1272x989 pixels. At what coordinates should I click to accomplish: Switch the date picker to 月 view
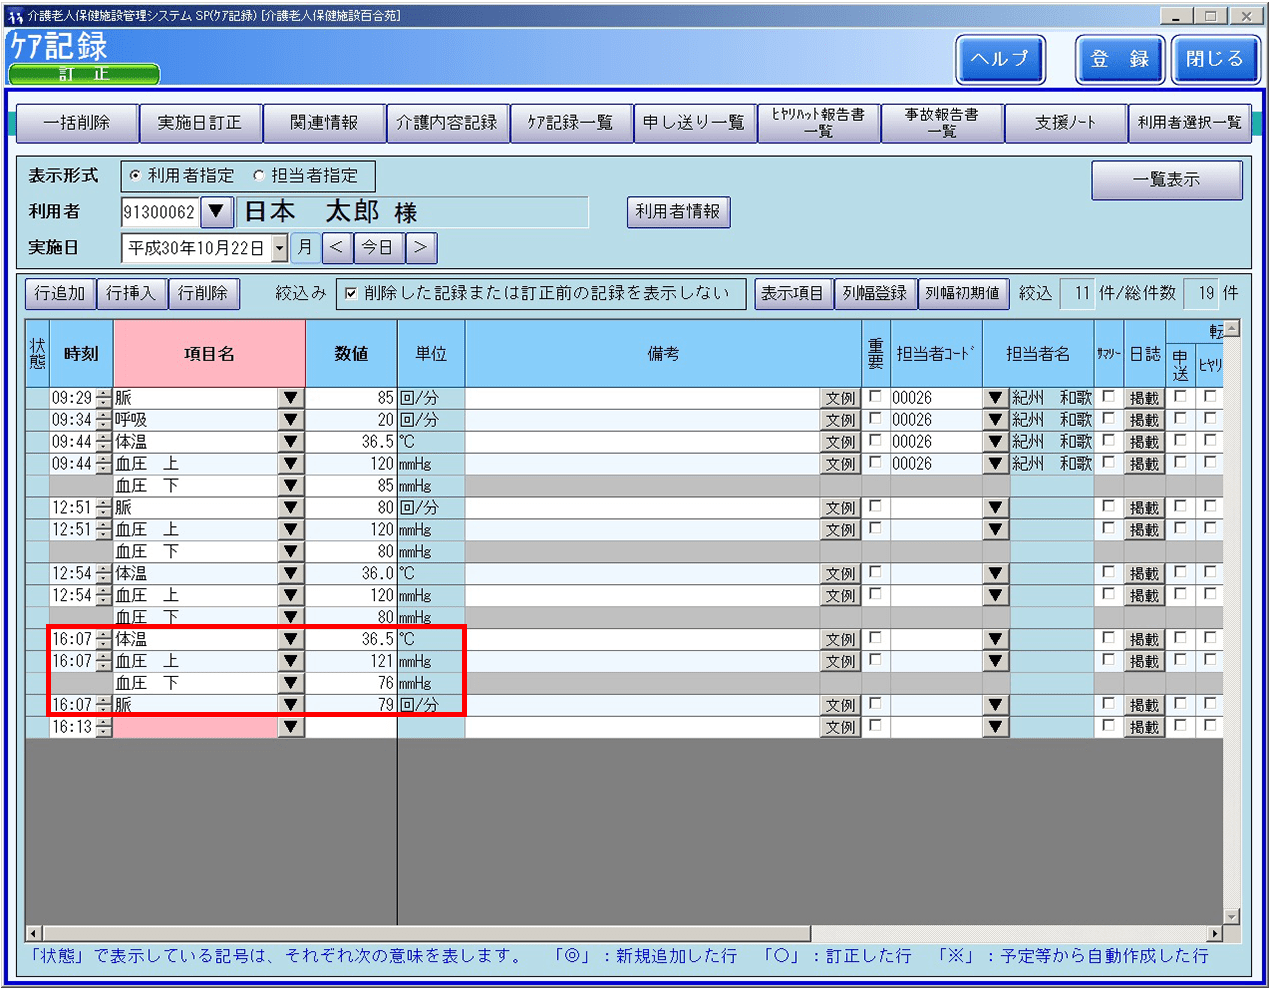[x=306, y=247]
